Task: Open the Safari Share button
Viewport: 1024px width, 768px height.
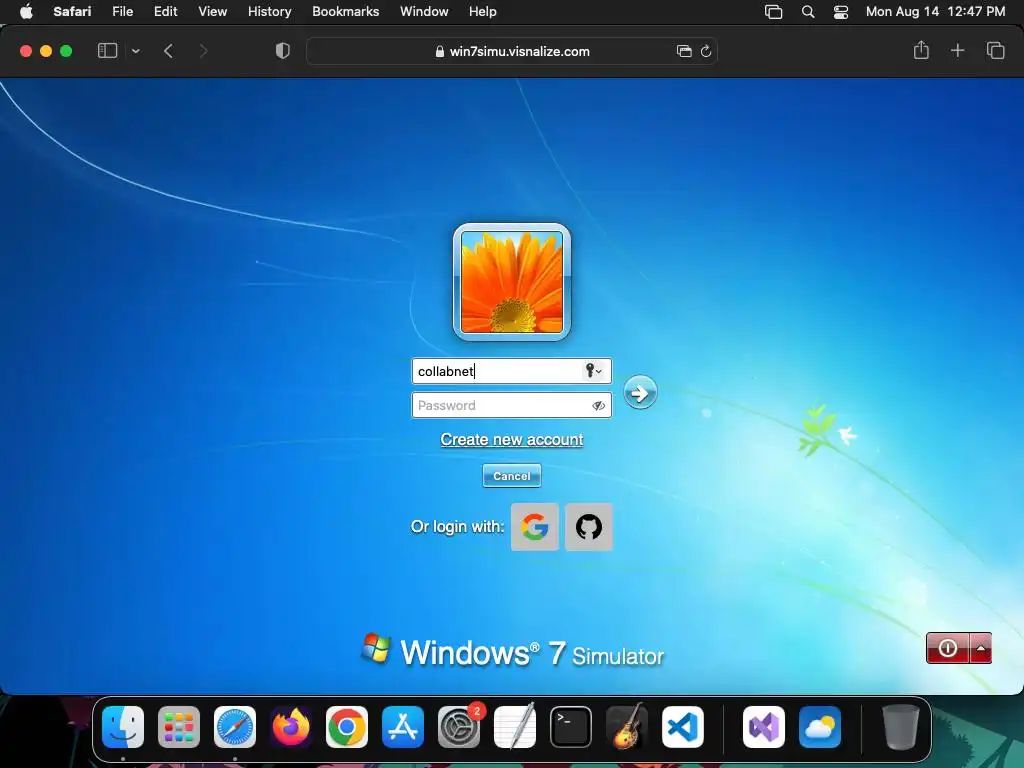Action: 921,50
